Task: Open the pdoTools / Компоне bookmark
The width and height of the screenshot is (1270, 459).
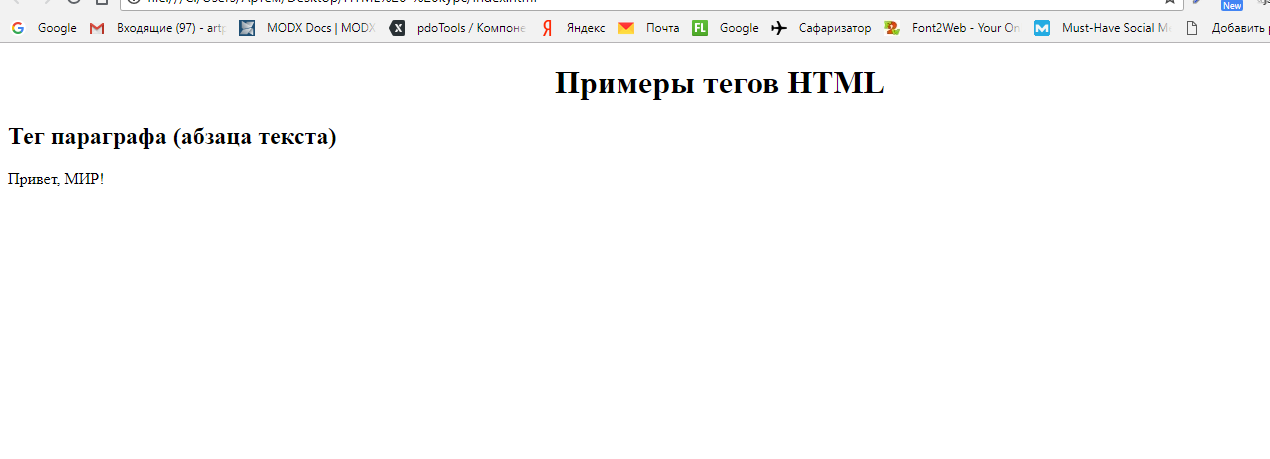Action: pyautogui.click(x=458, y=28)
